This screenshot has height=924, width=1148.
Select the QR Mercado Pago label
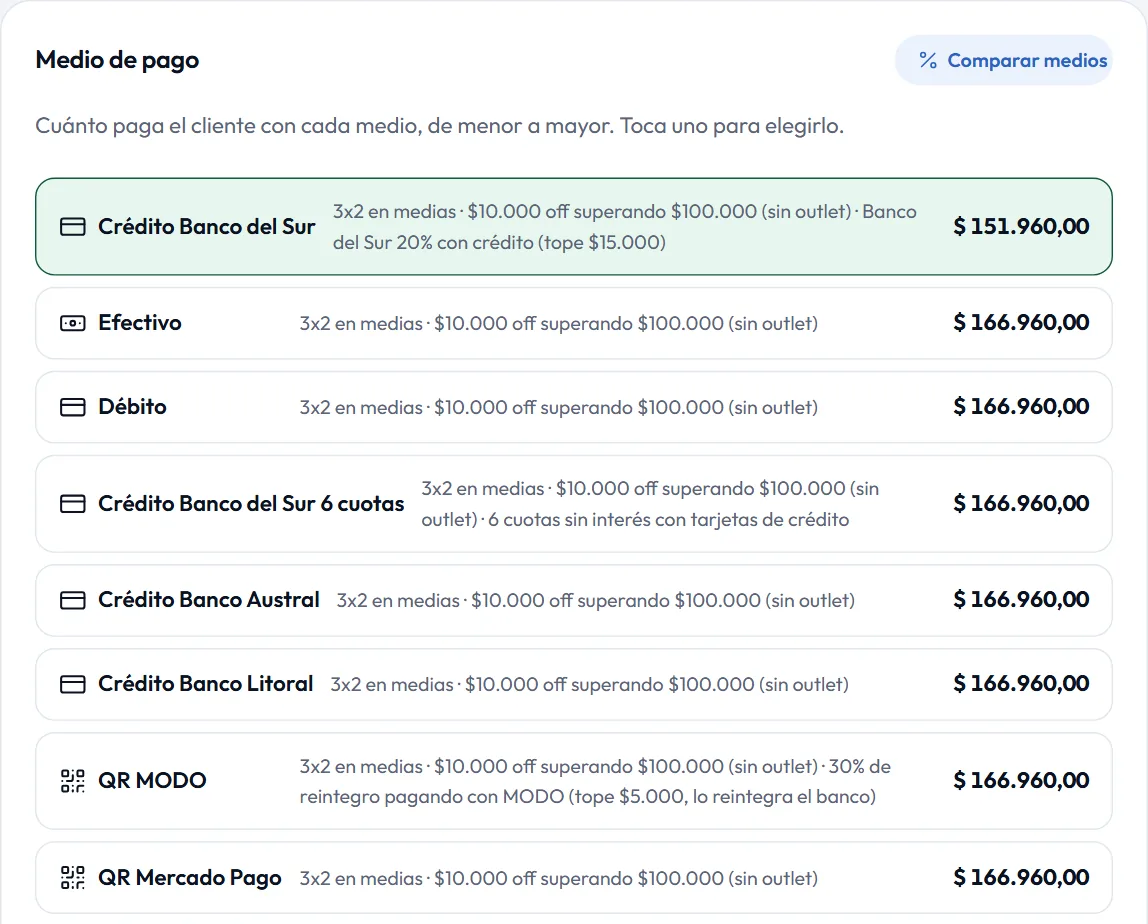coord(190,877)
